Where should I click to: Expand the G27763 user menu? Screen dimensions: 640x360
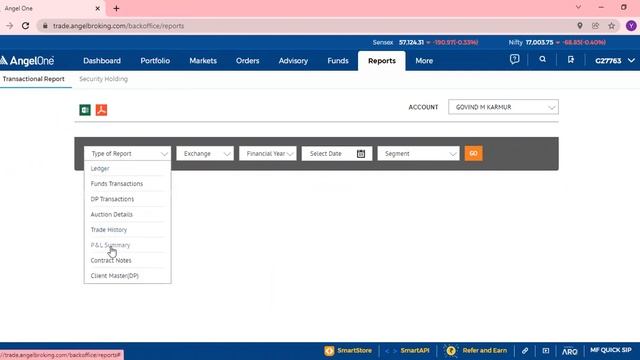click(615, 61)
